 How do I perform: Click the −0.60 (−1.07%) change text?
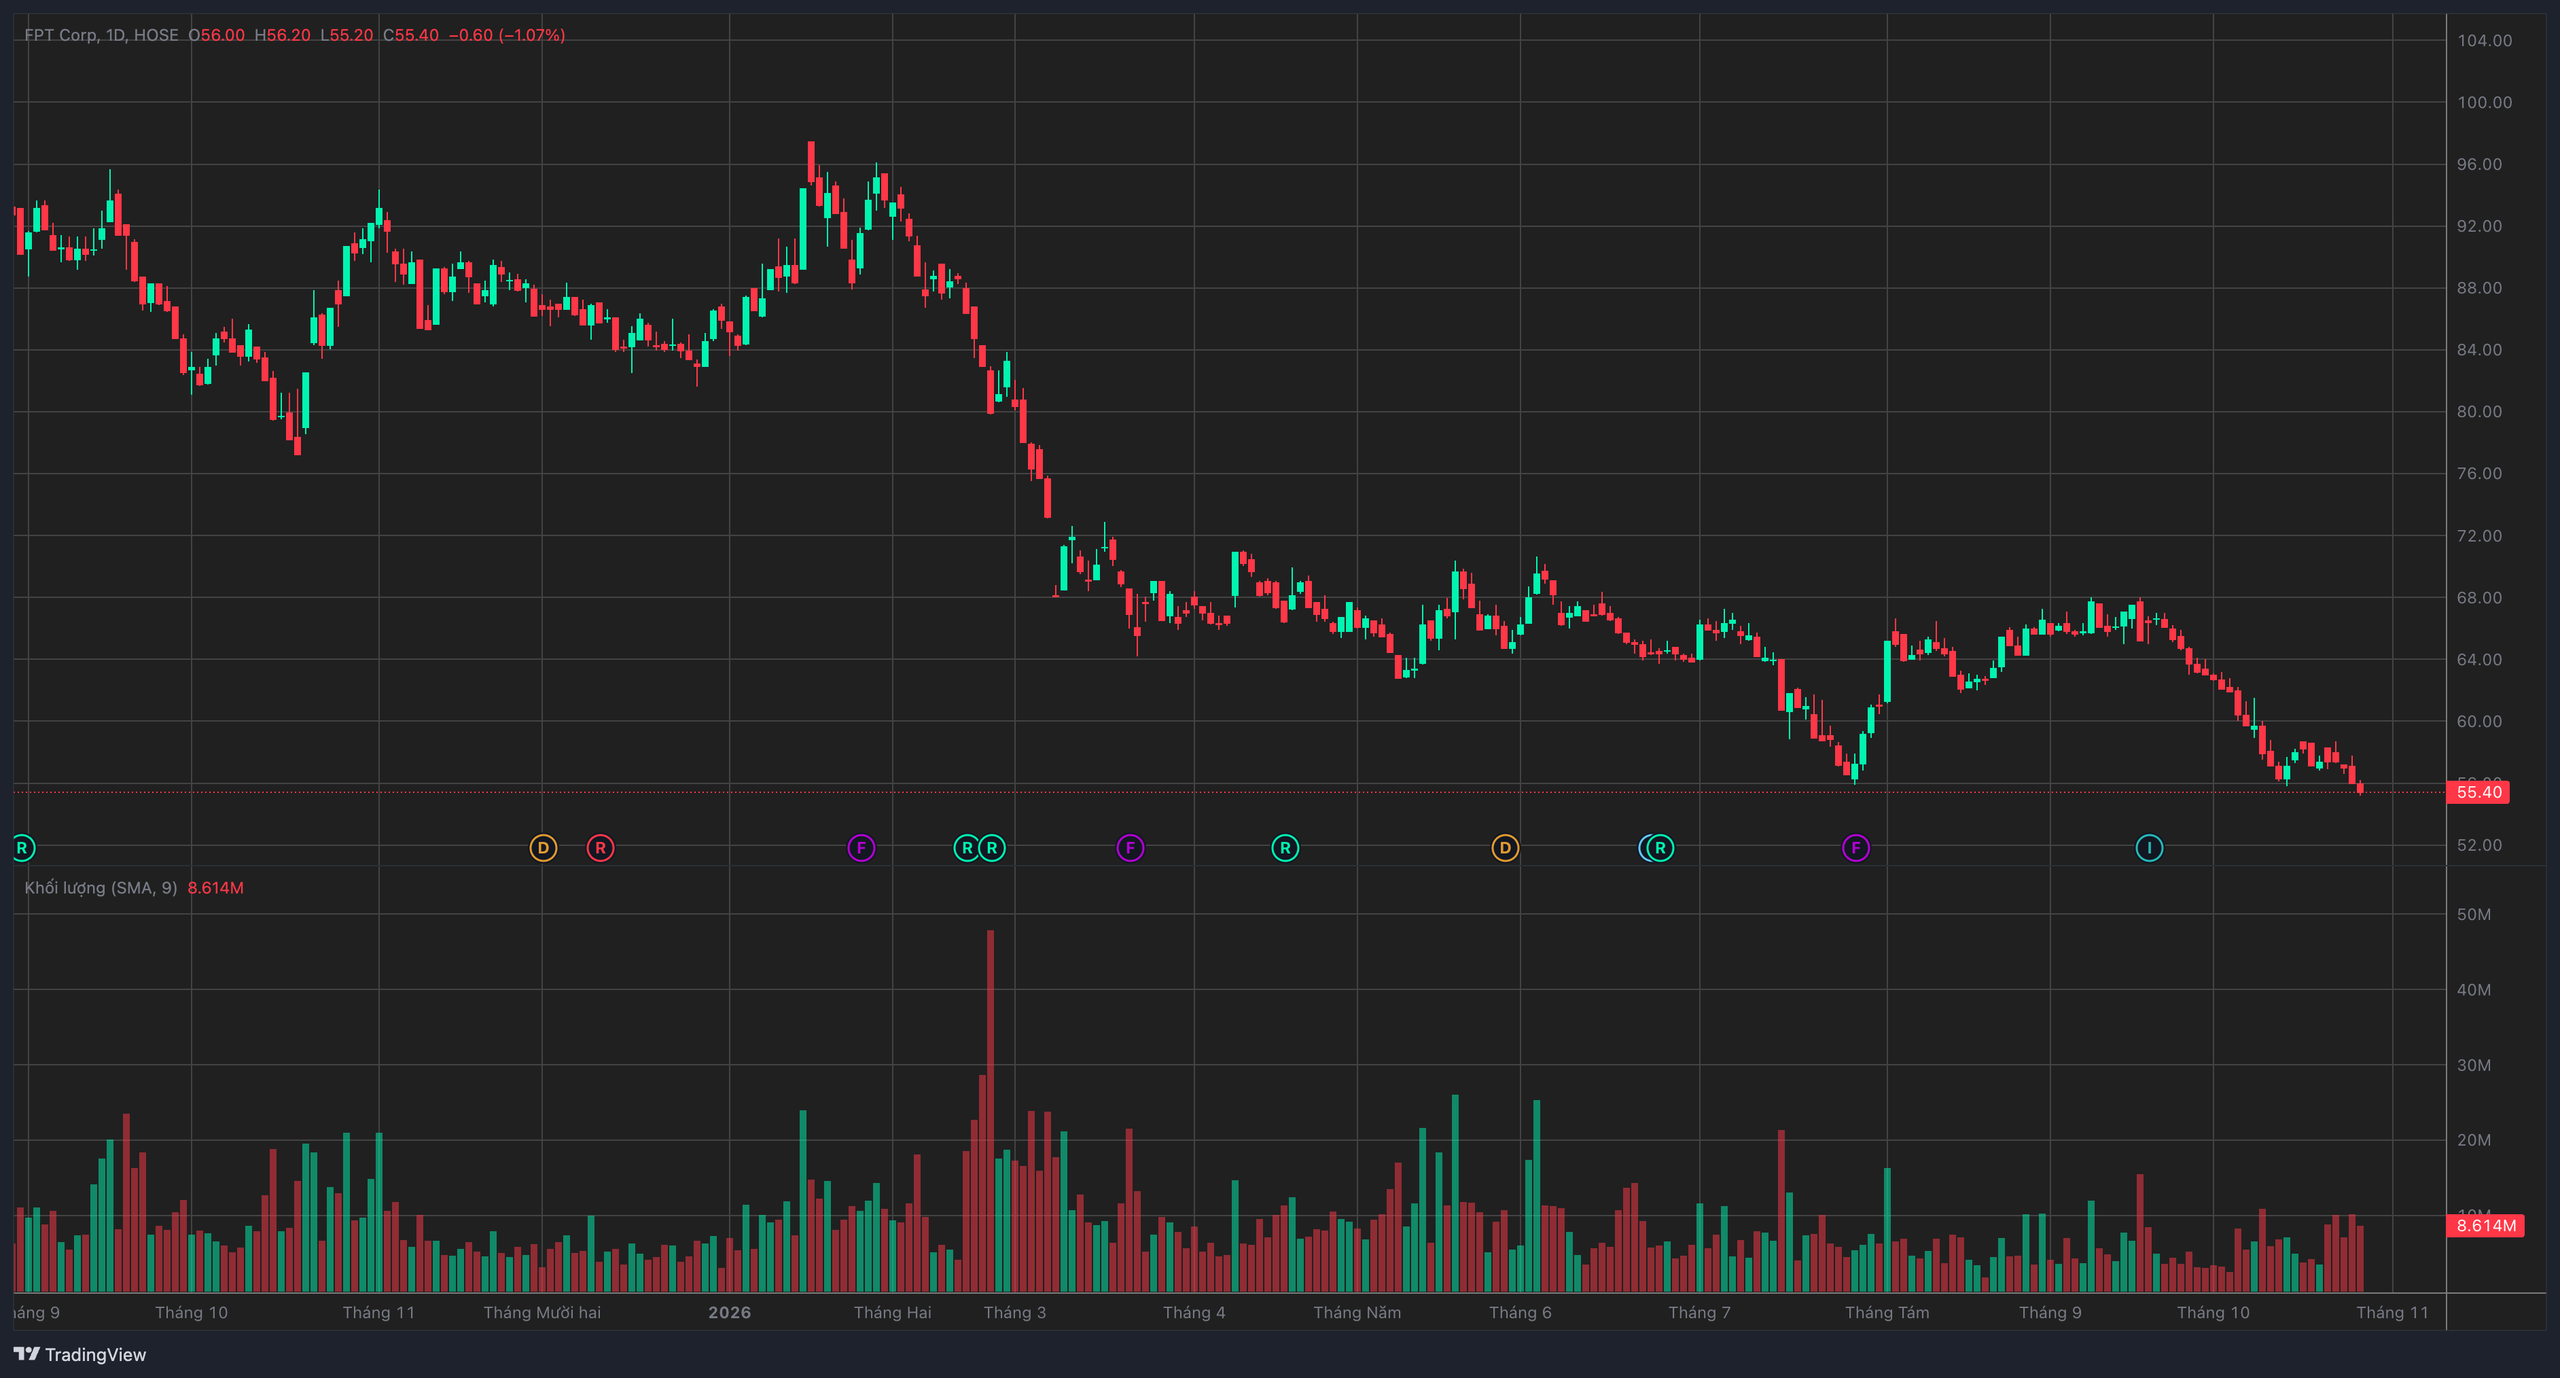[x=507, y=35]
